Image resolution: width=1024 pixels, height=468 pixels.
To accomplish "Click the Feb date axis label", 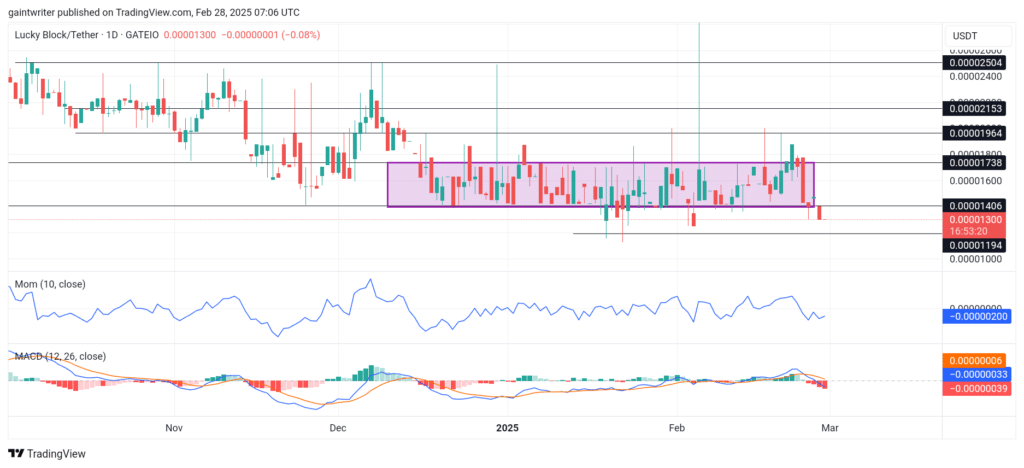I will tap(677, 428).
